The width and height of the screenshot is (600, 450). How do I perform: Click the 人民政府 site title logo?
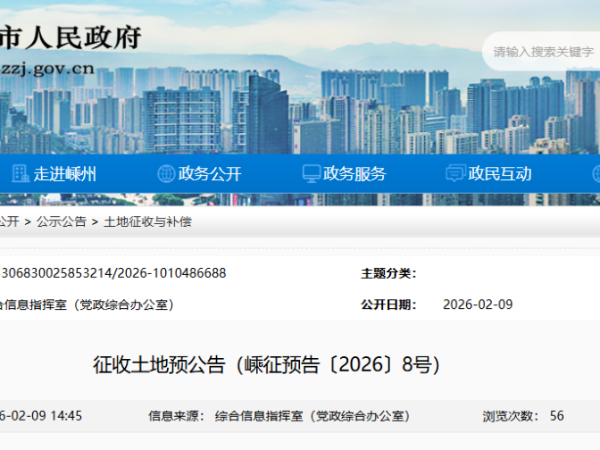pyautogui.click(x=70, y=37)
